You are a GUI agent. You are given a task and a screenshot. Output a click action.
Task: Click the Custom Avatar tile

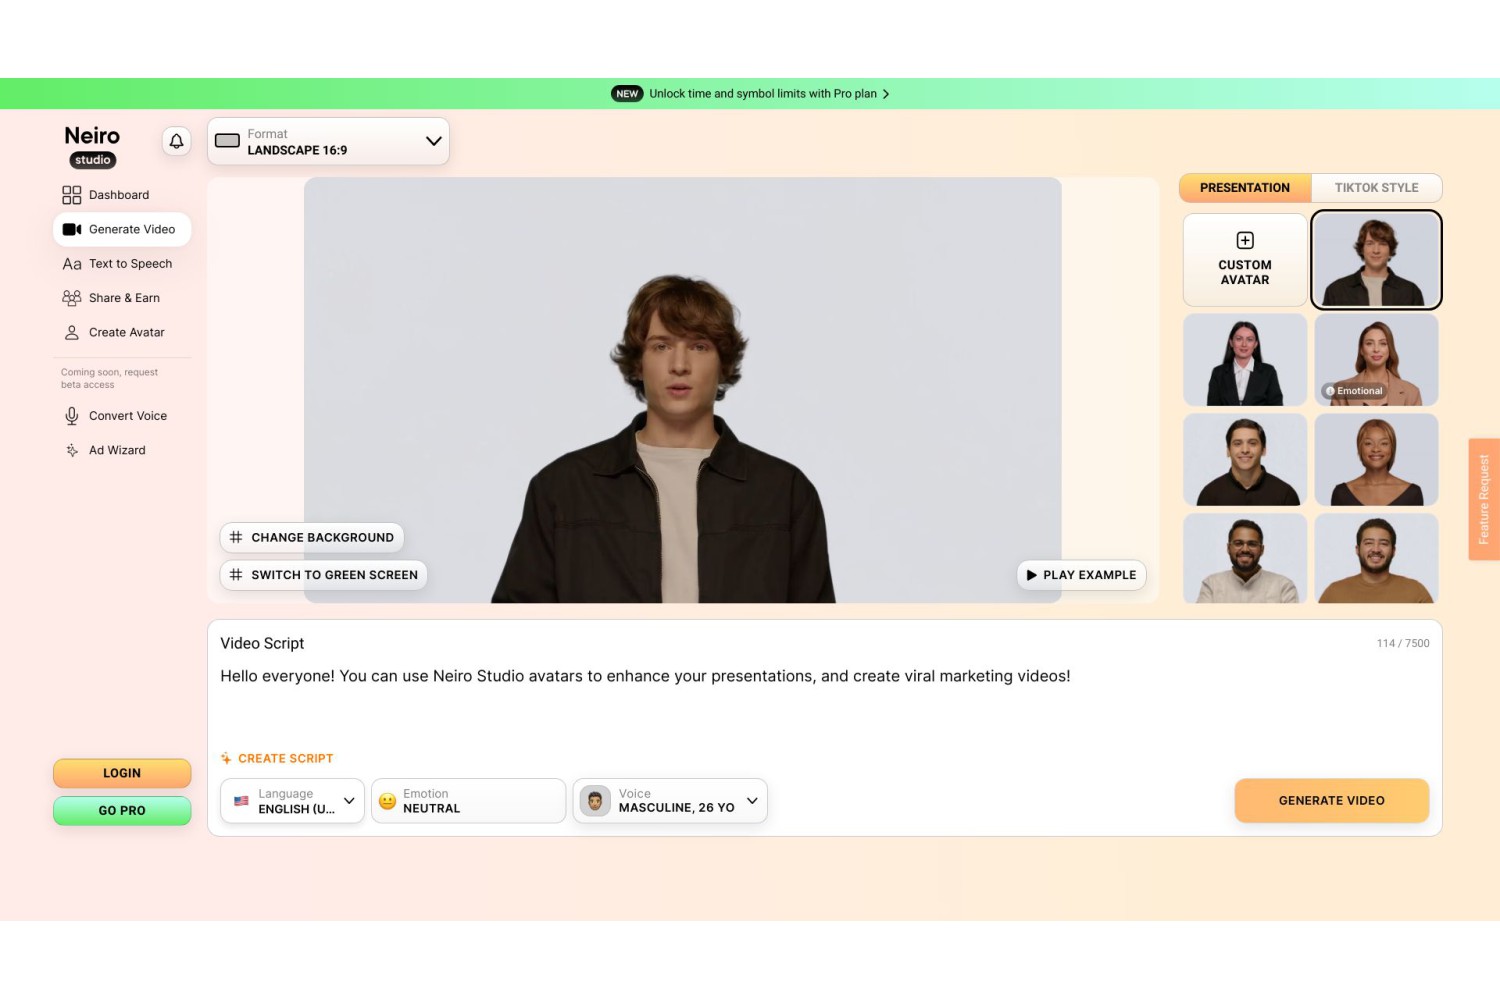coord(1245,259)
